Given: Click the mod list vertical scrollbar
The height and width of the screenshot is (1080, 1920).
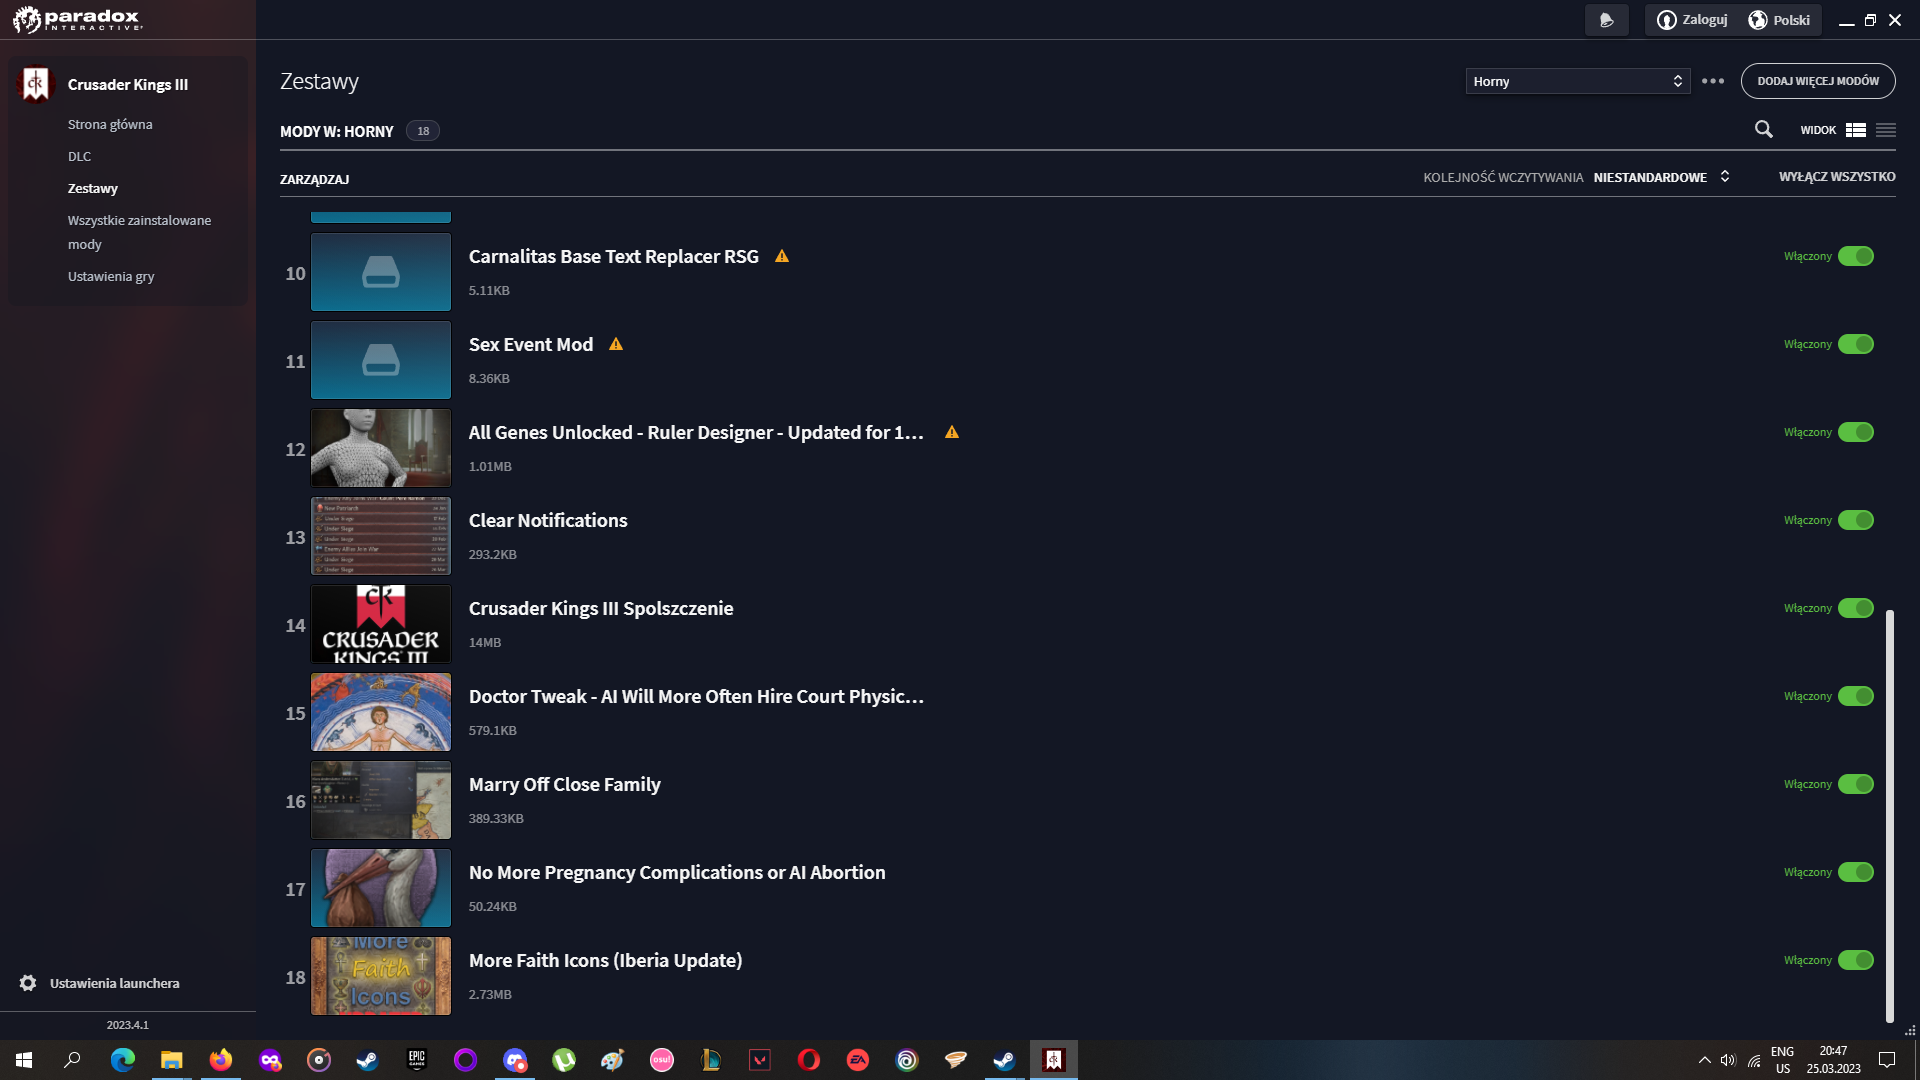Looking at the screenshot, I should (1890, 816).
